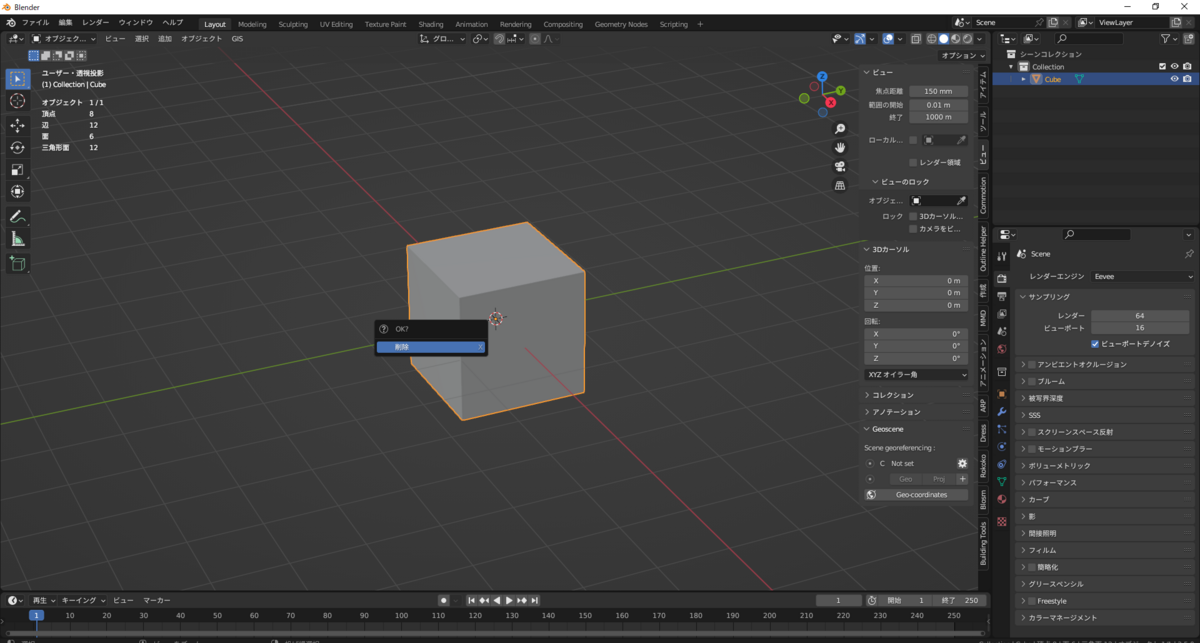Enable スクリーンスペース反射 checkbox
The height and width of the screenshot is (643, 1200).
[x=1032, y=432]
